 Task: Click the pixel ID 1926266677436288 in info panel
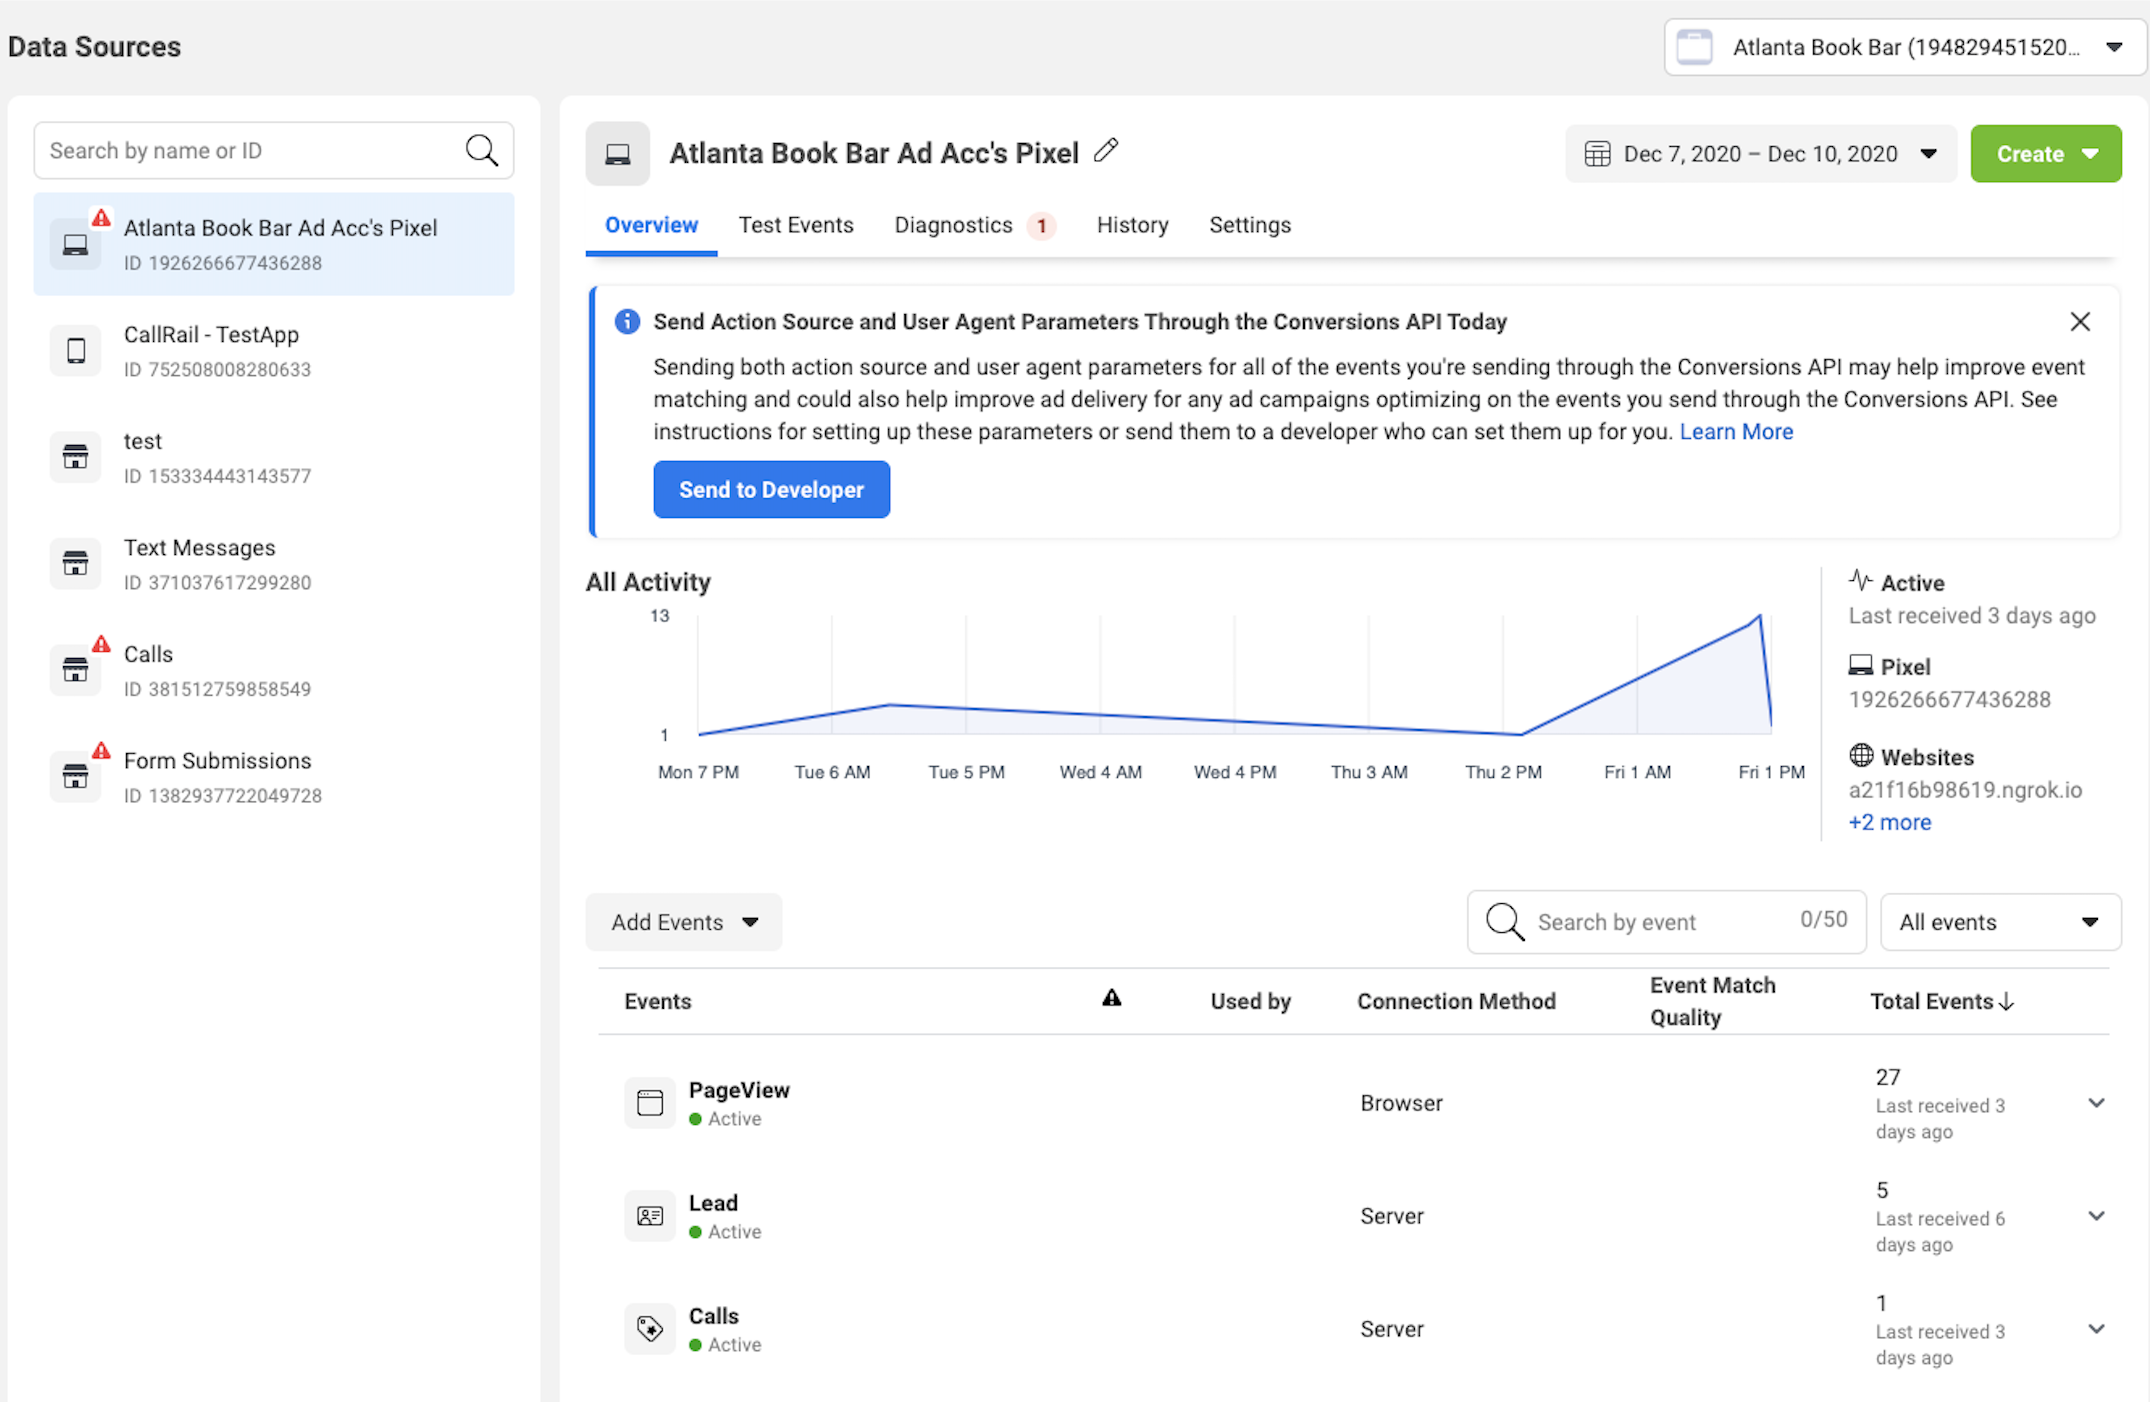(x=1949, y=699)
